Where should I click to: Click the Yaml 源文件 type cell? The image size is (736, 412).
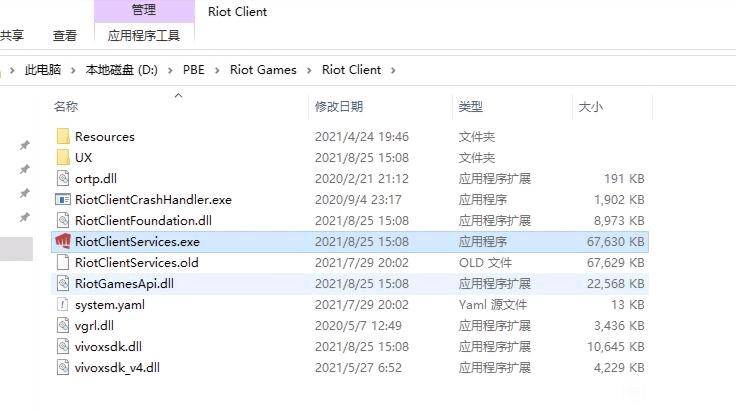(493, 305)
